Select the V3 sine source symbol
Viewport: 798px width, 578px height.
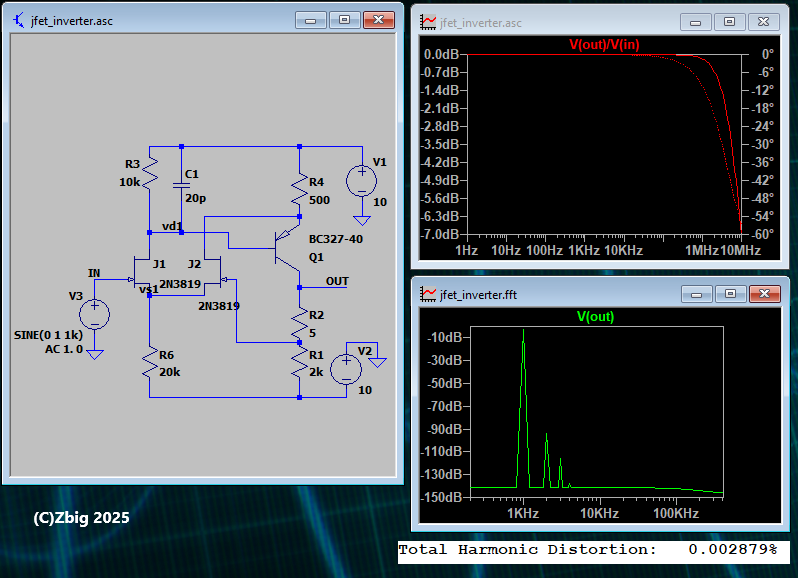[x=95, y=314]
